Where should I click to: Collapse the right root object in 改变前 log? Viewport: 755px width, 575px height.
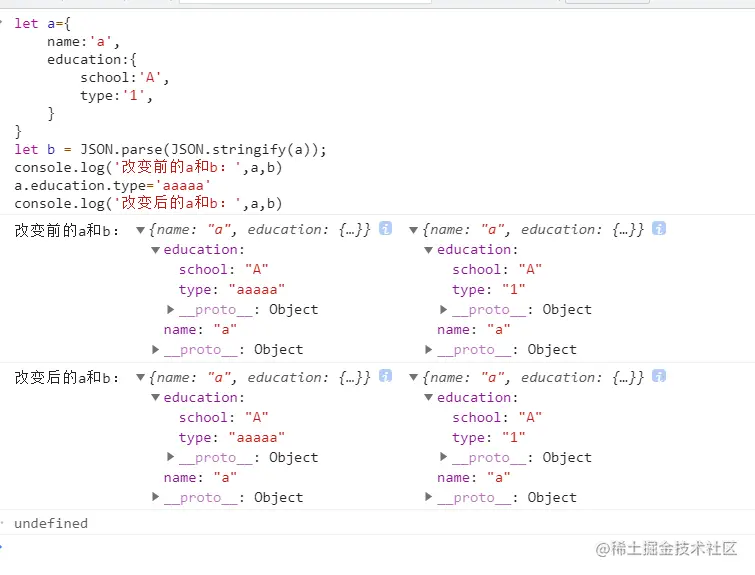pyautogui.click(x=413, y=230)
